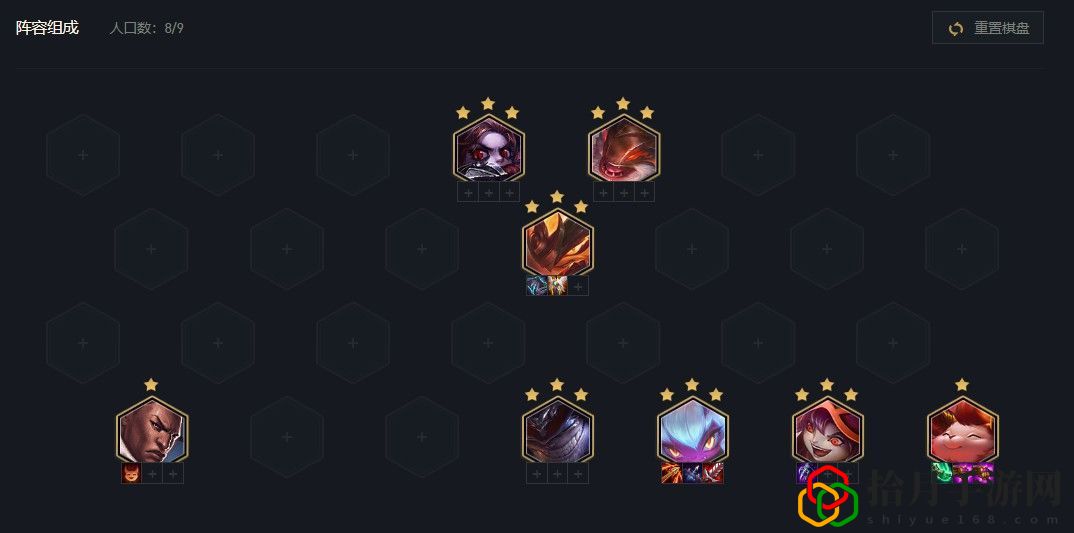Viewport: 1074px width, 533px height.
Task: Click the purple item icon under Lulu
Action: [805, 473]
